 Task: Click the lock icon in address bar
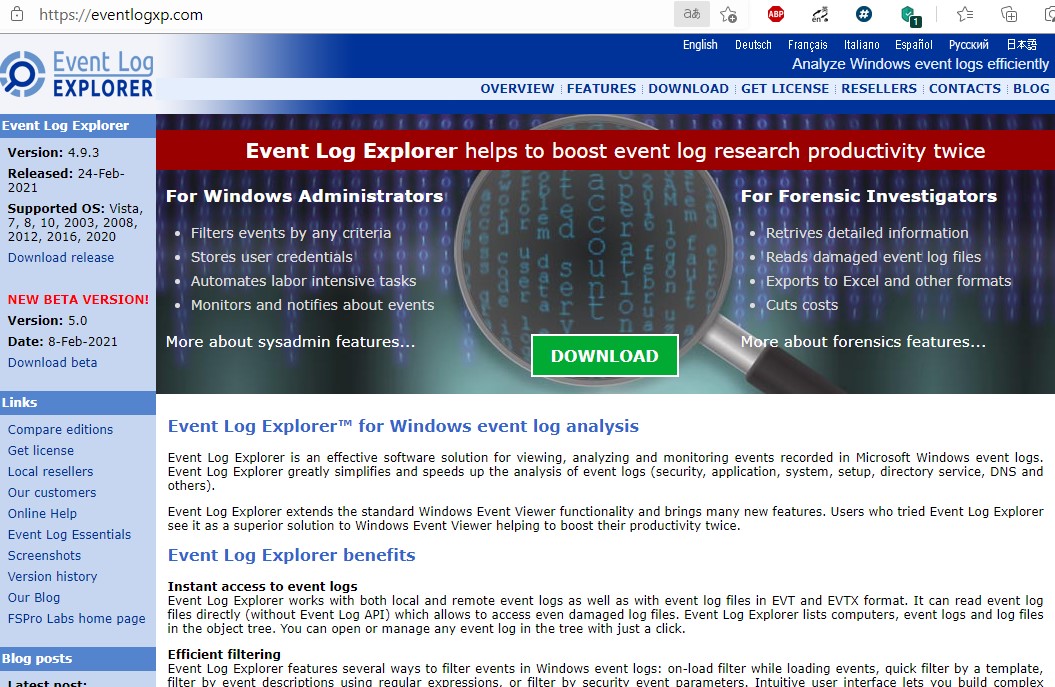(17, 14)
